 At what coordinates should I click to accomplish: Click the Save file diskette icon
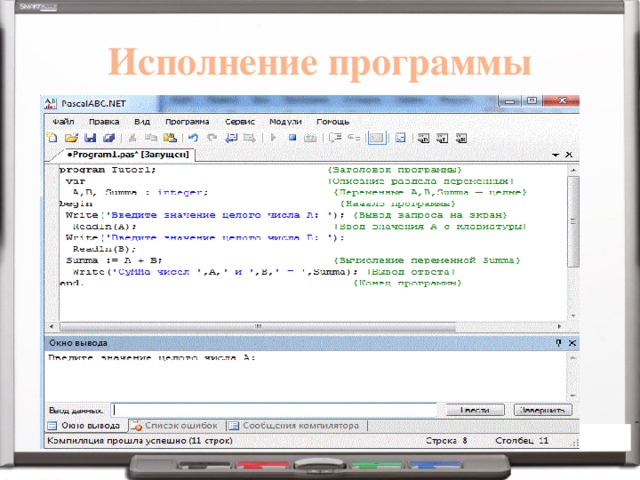(x=90, y=138)
